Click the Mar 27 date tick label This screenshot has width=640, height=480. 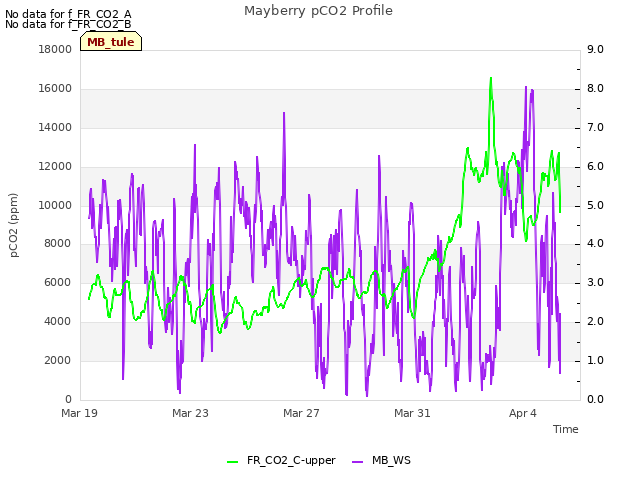(x=301, y=413)
